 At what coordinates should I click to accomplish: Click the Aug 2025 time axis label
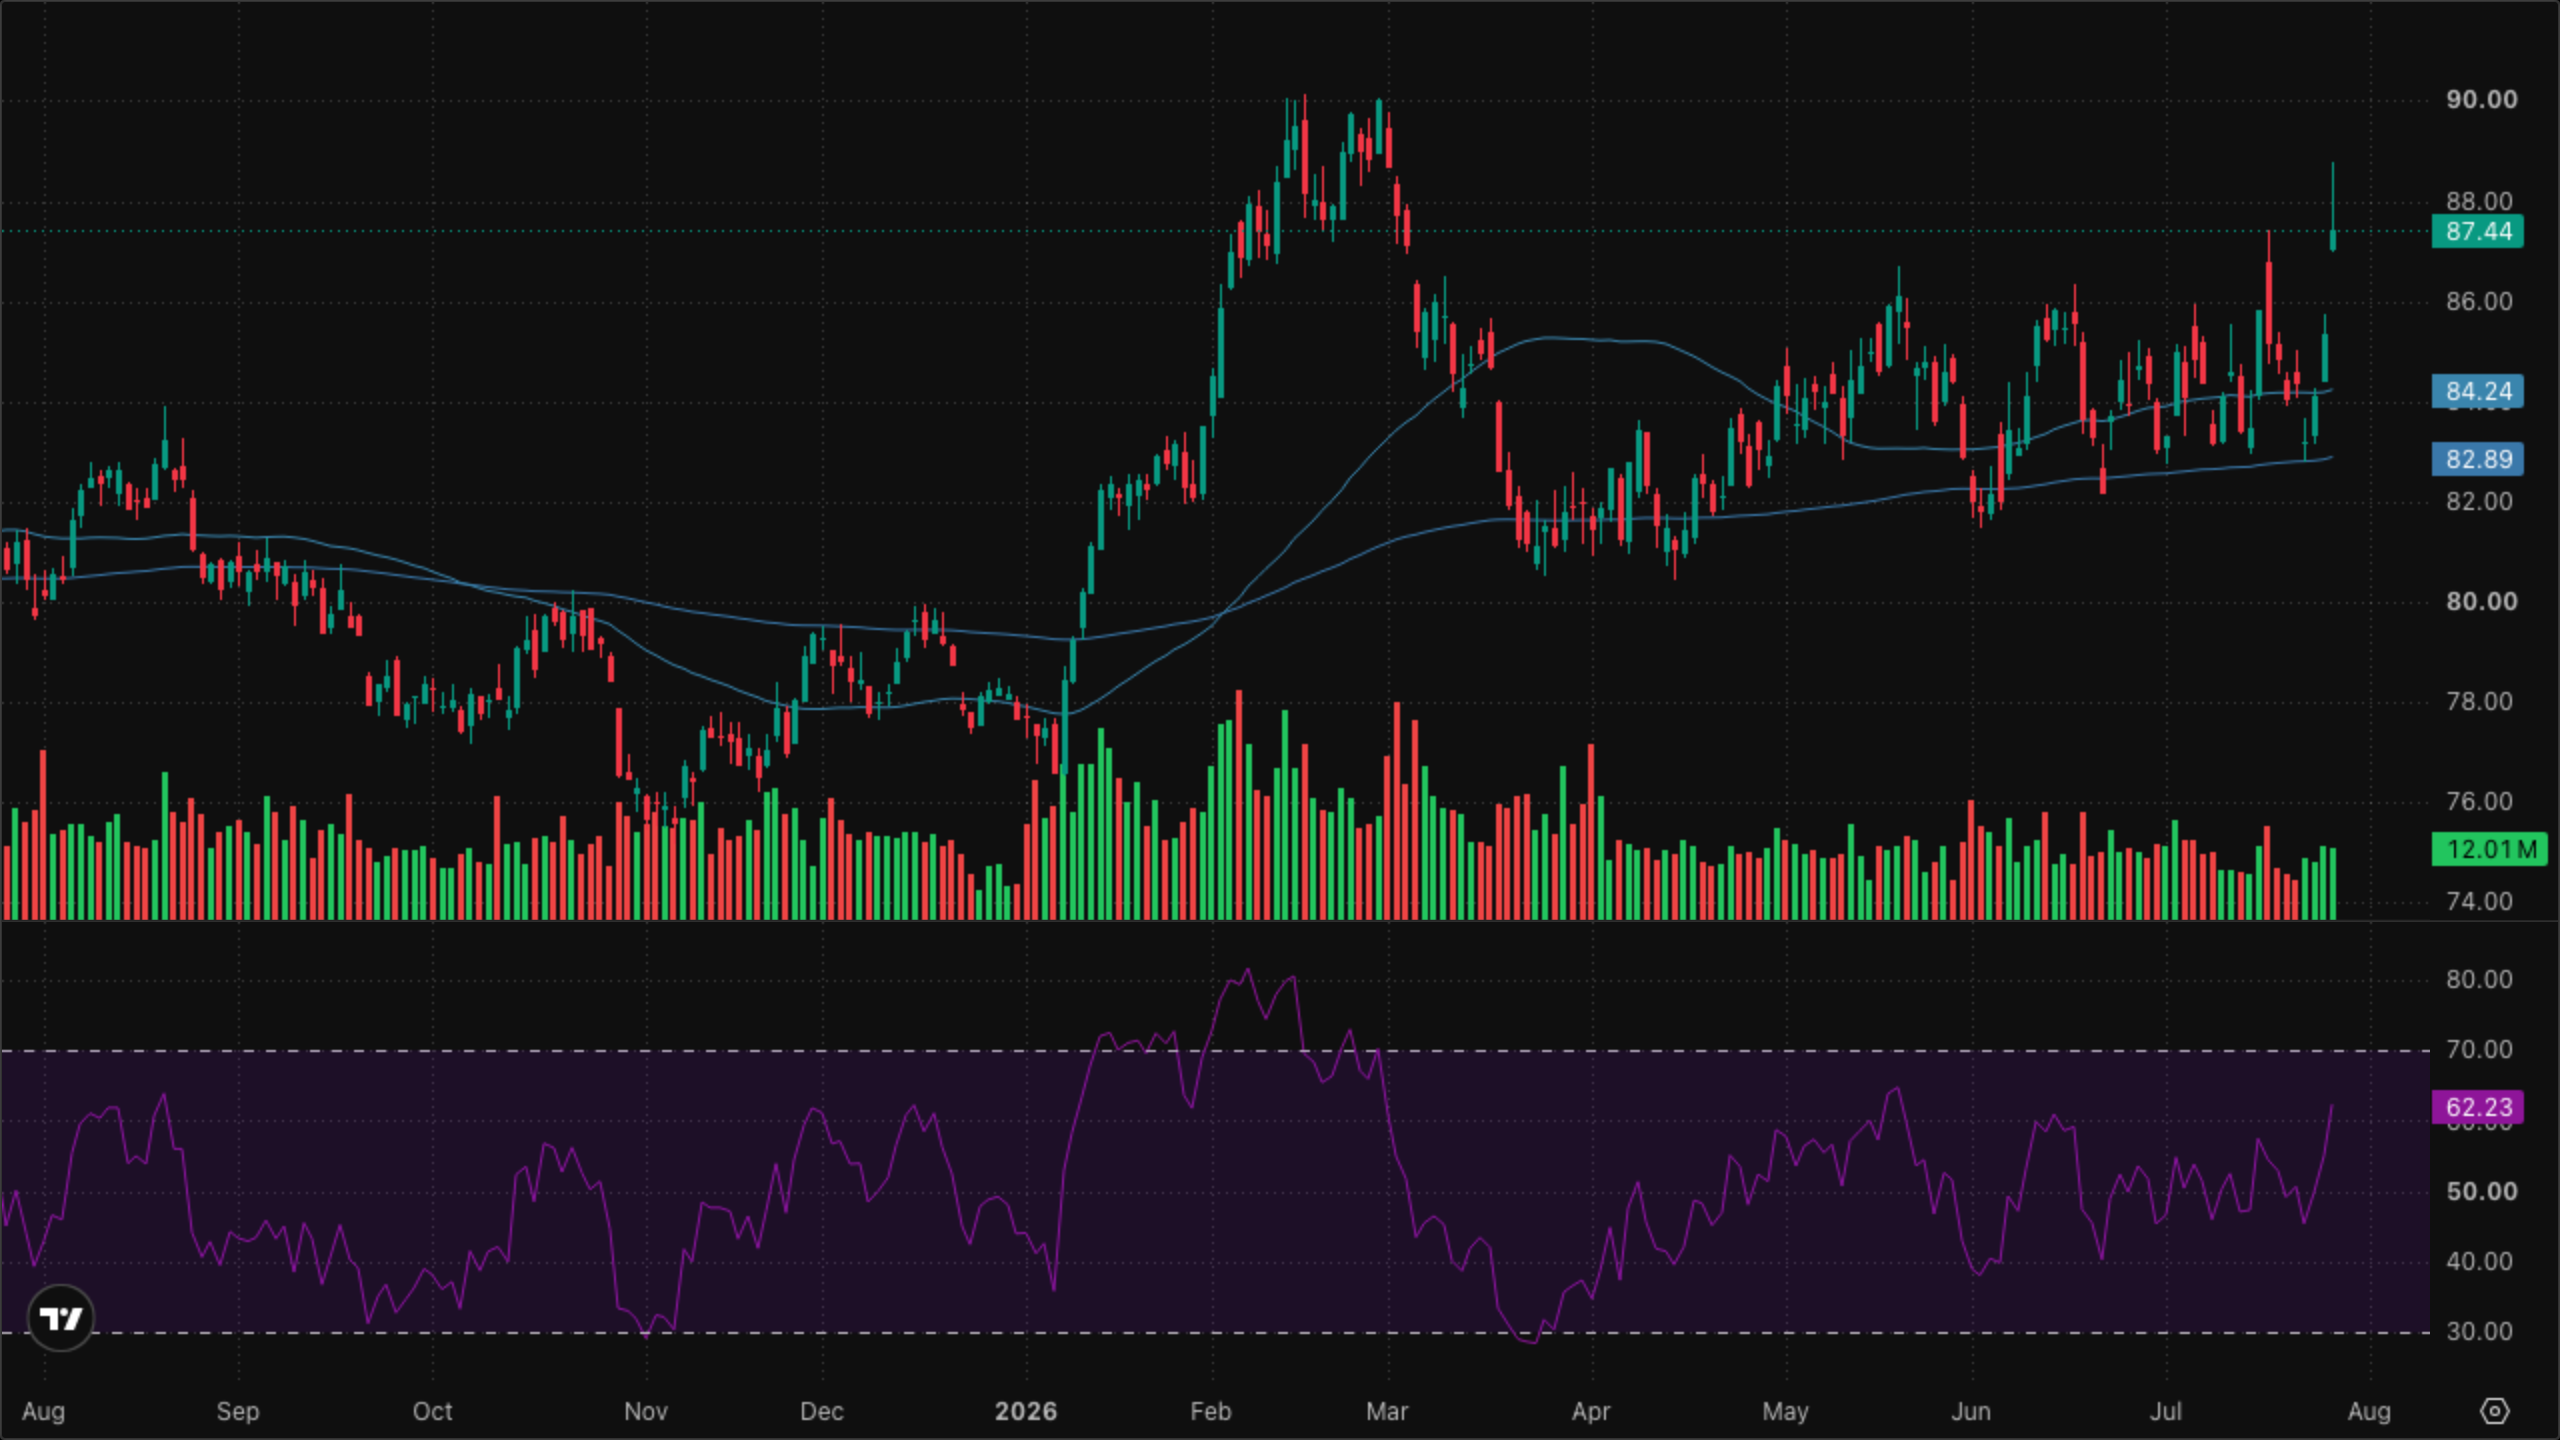click(x=43, y=1411)
